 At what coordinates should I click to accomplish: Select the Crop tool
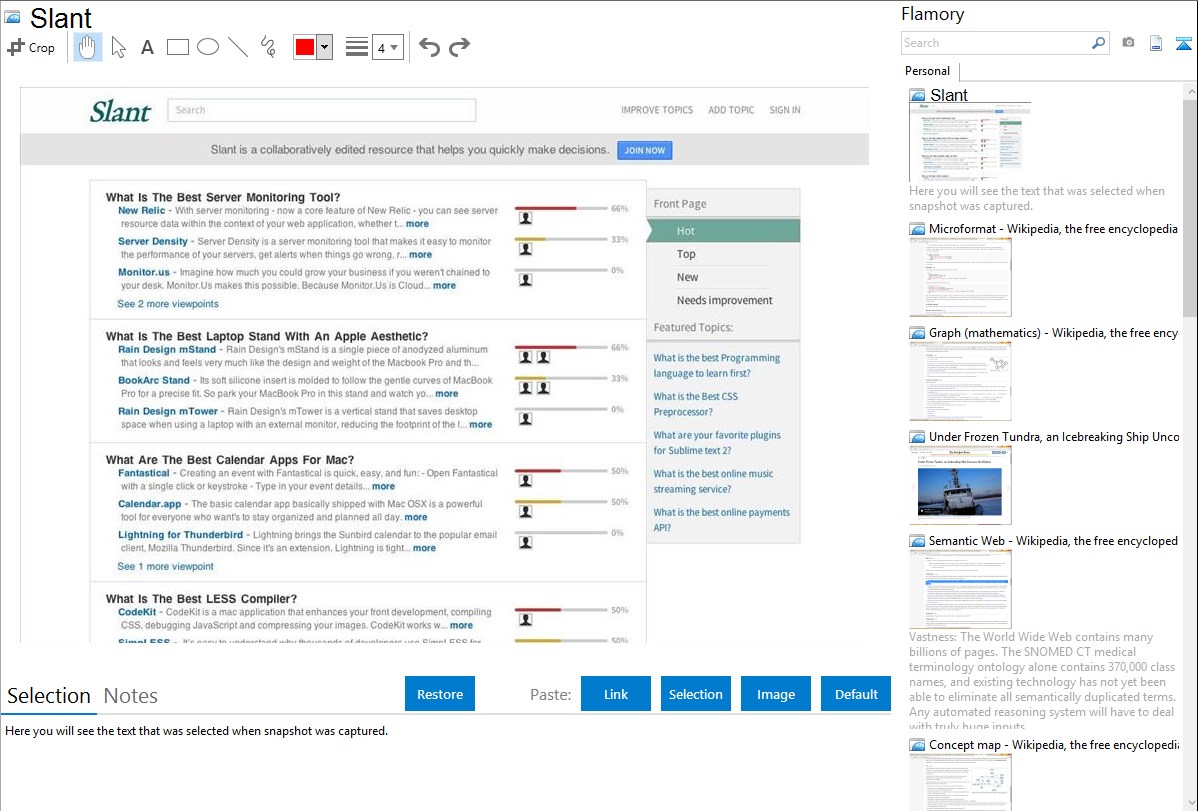click(31, 47)
